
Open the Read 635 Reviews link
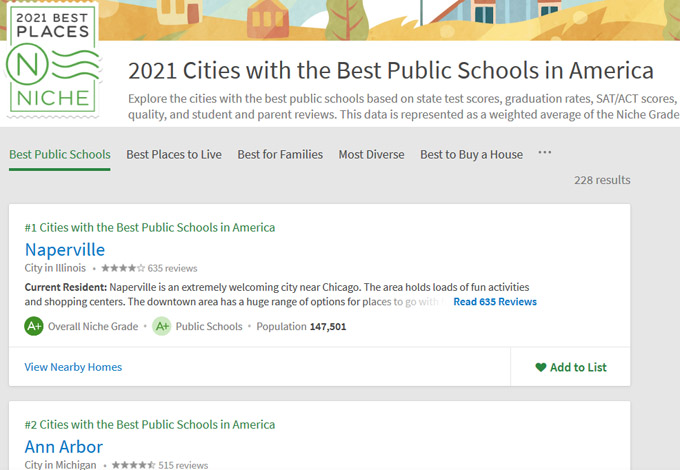[x=495, y=302]
